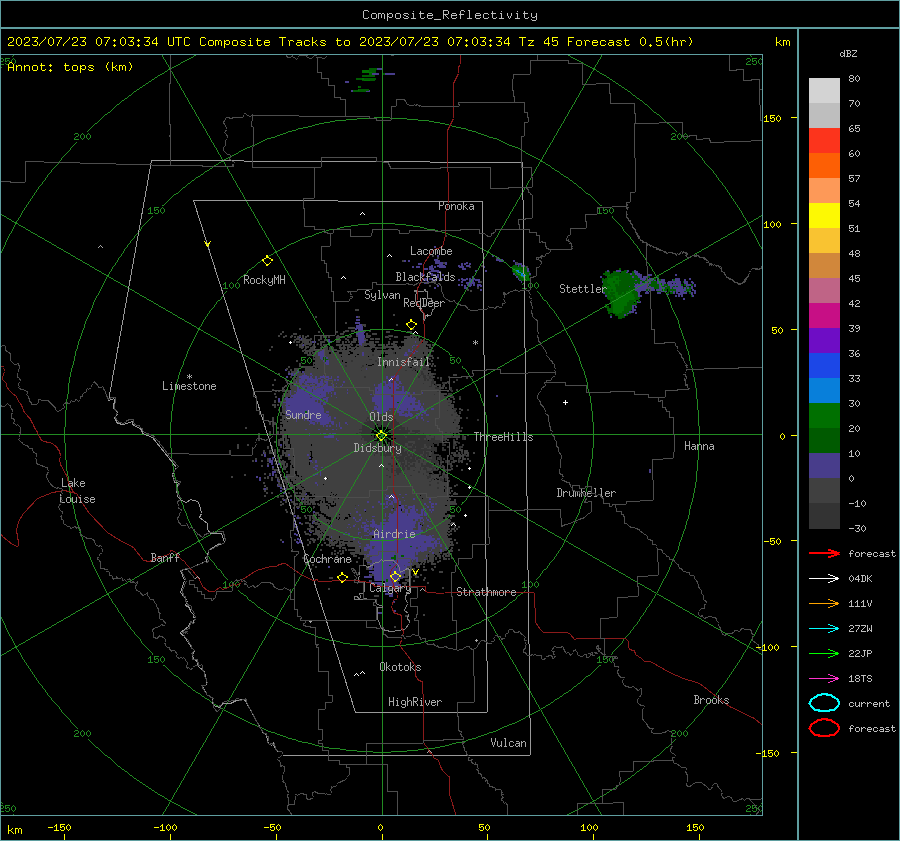This screenshot has height=841, width=900.
Task: Click the Sylvan town label
Action: (382, 295)
